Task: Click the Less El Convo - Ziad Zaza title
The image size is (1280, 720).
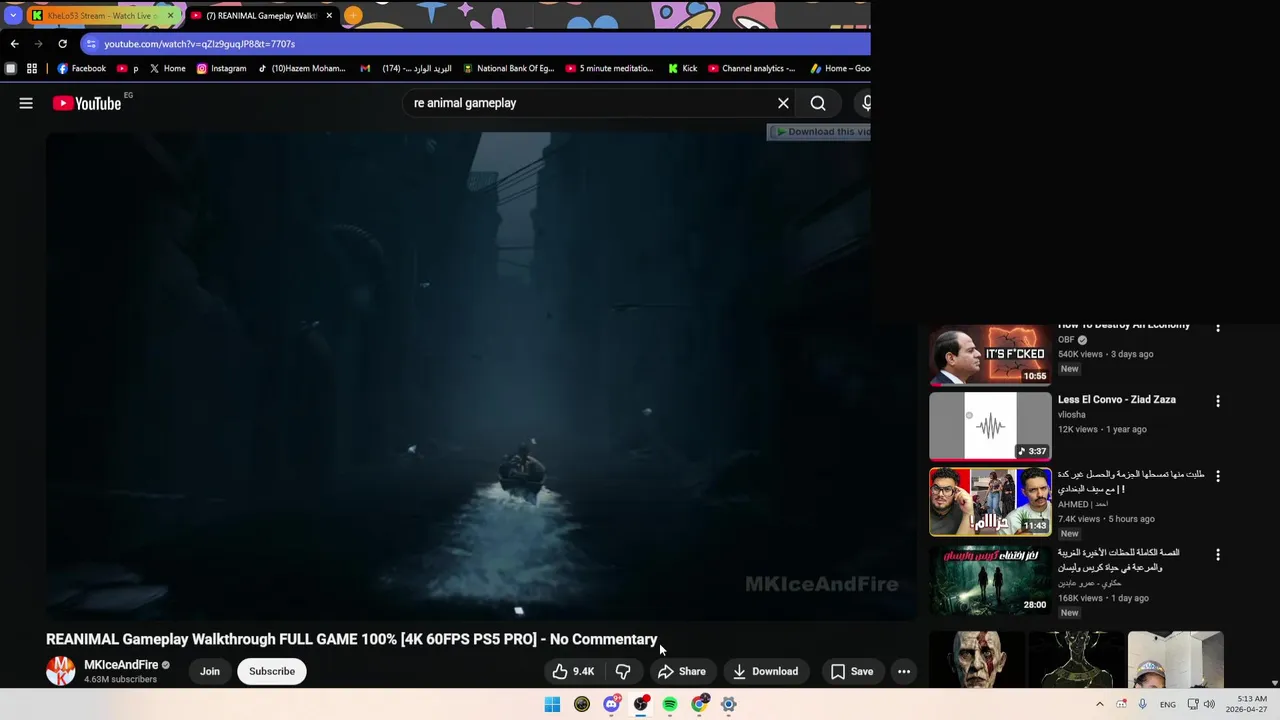Action: 1116,400
